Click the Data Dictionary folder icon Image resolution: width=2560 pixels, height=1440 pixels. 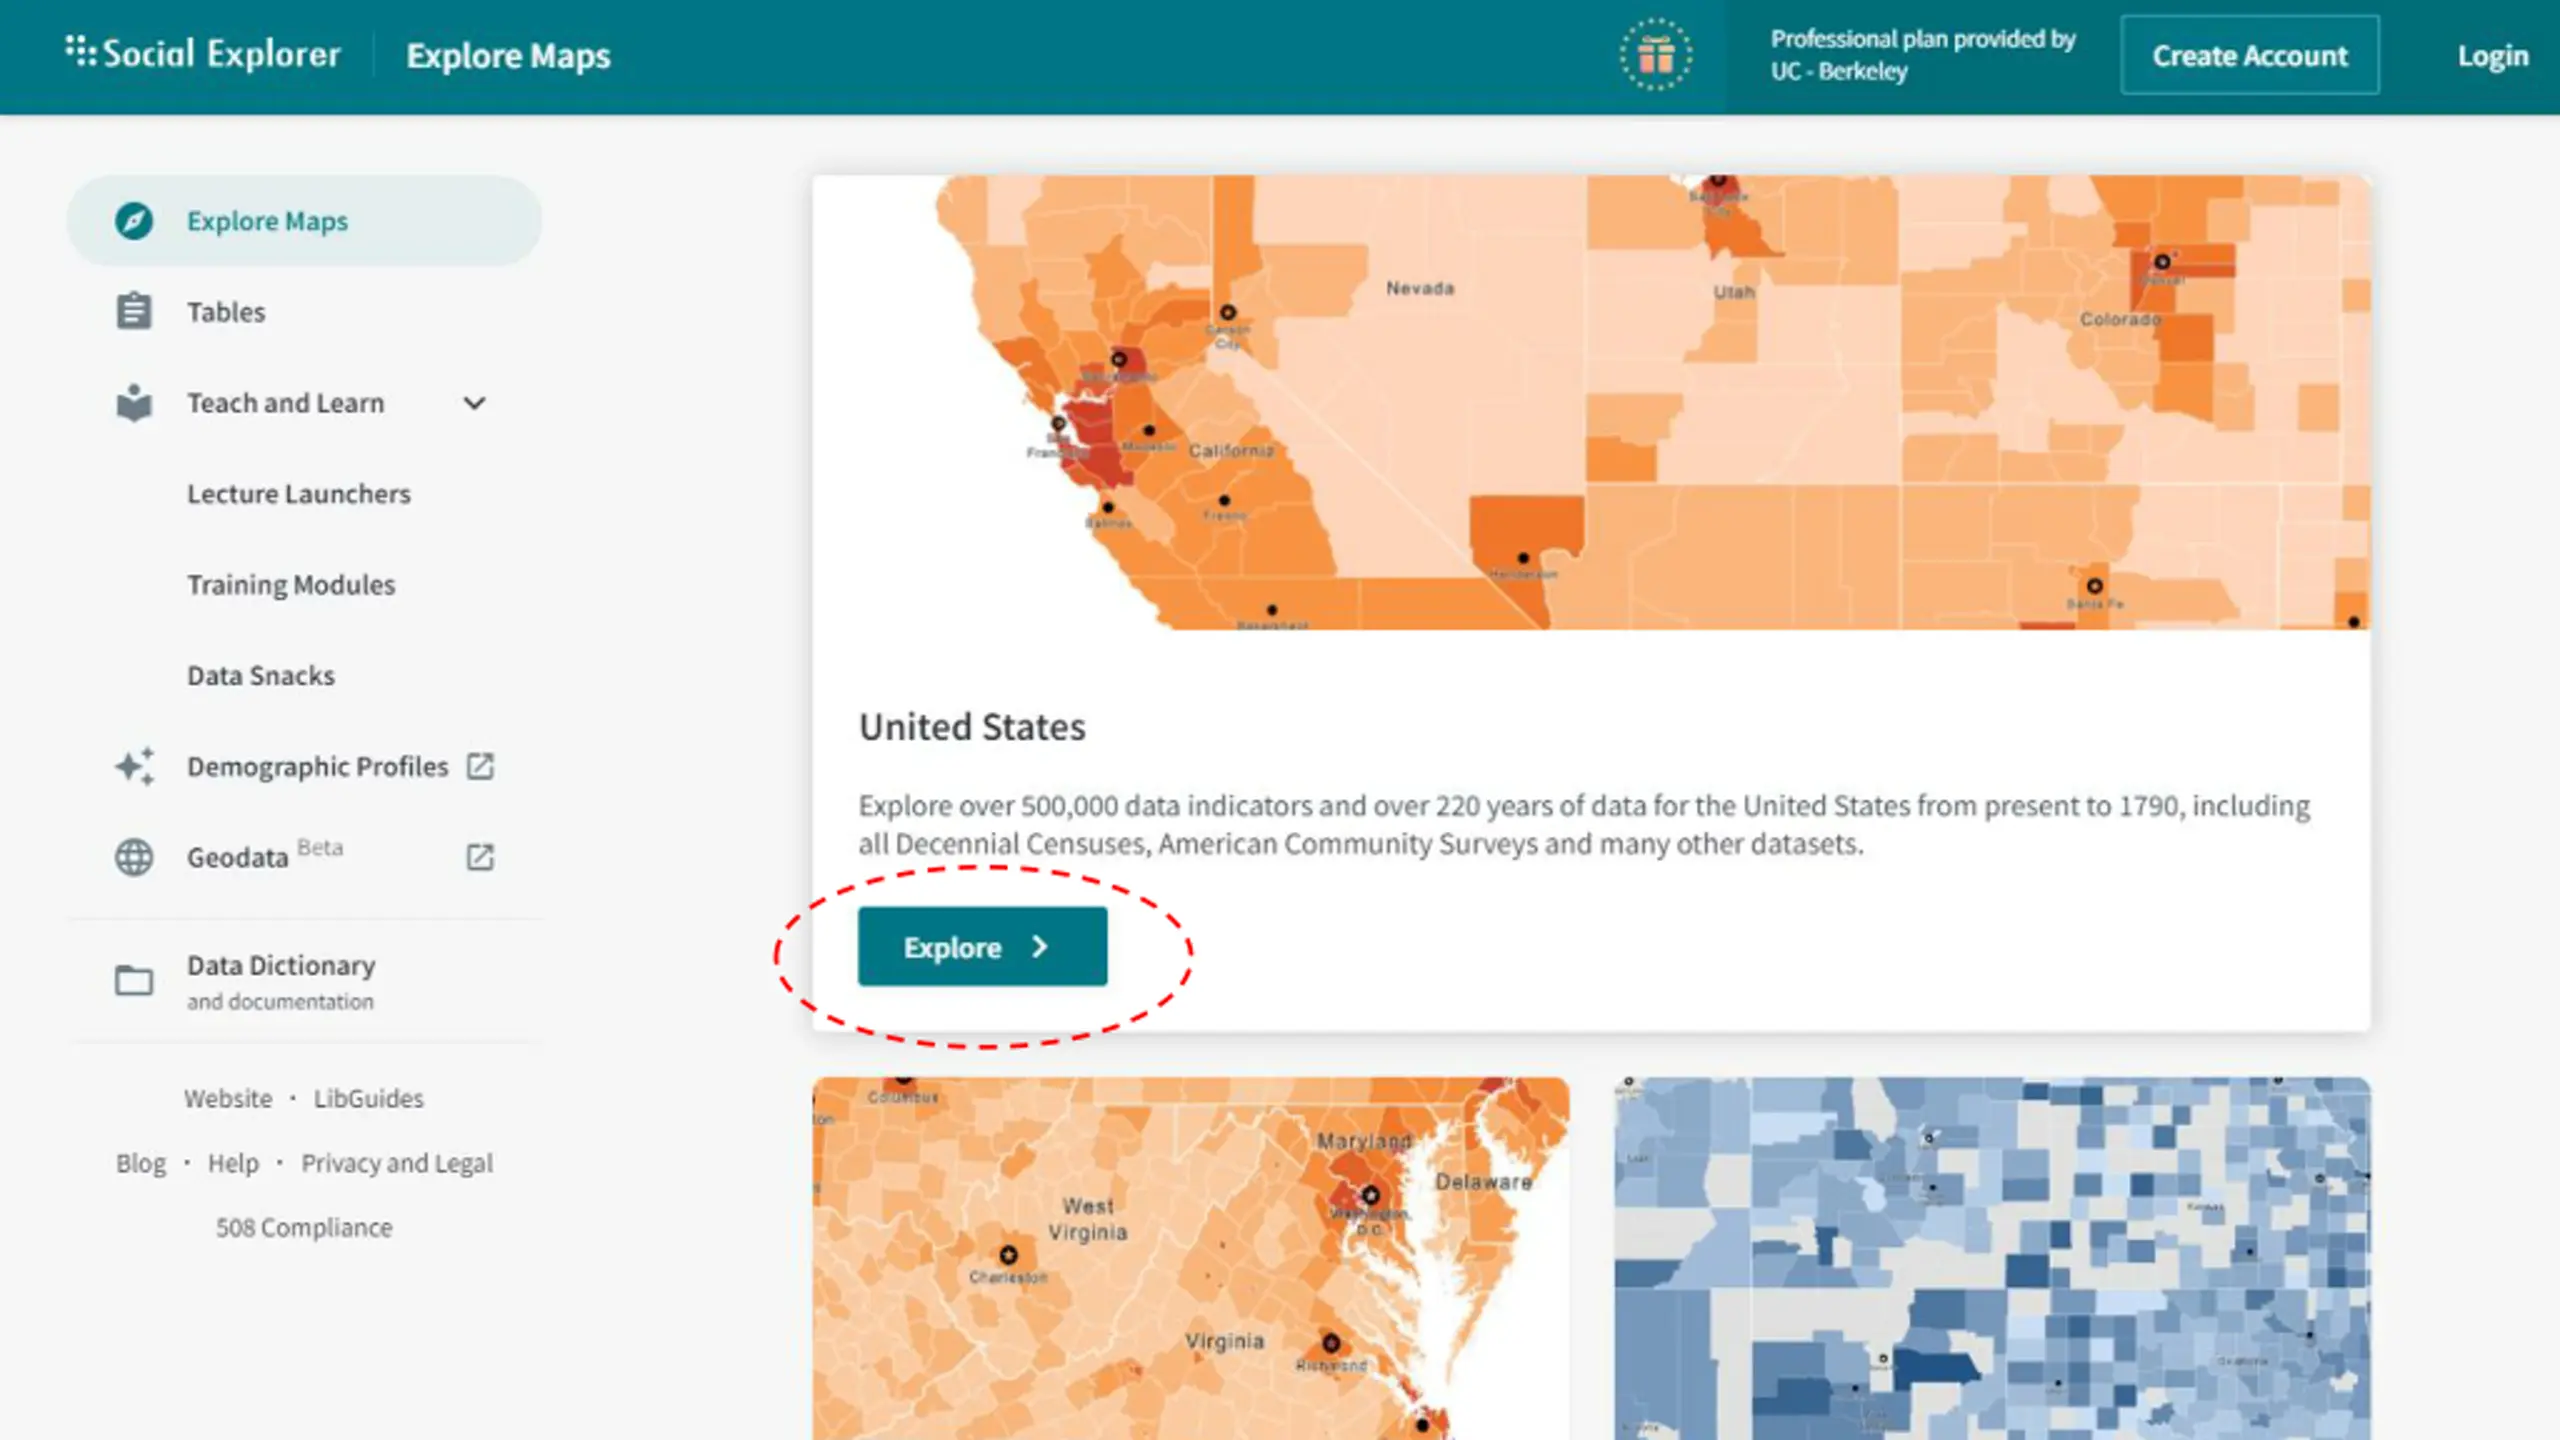click(x=134, y=981)
